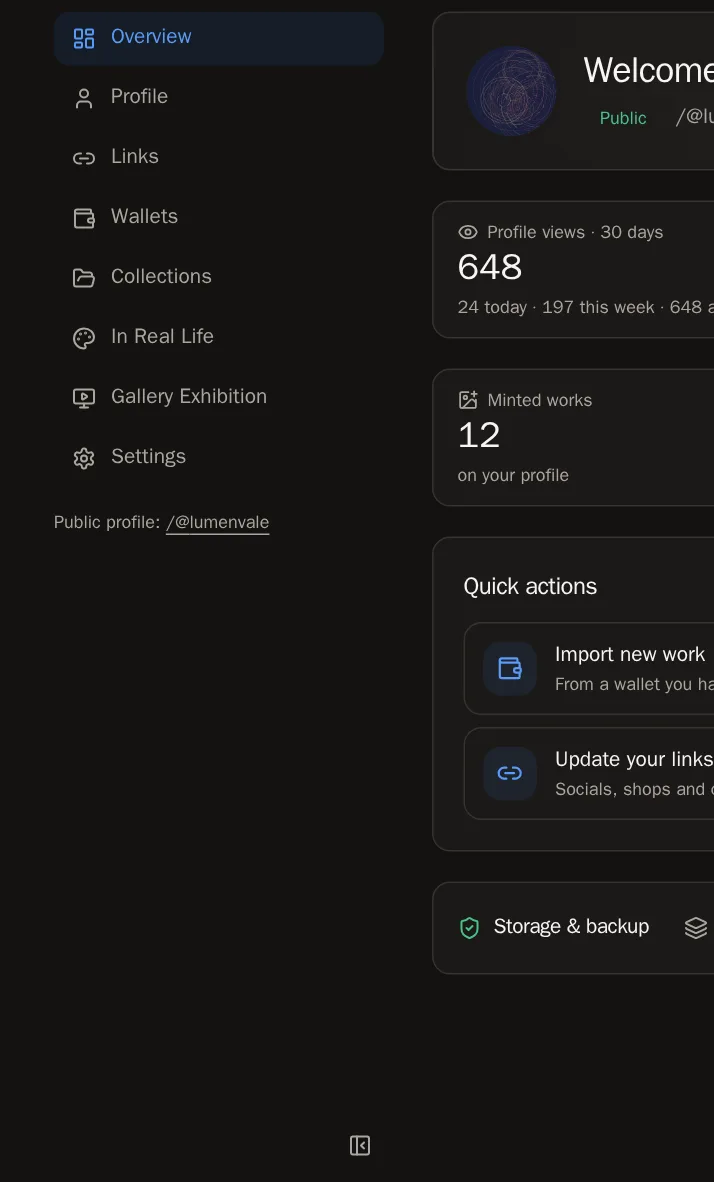This screenshot has width=714, height=1182.
Task: Open the /@lumenvale public profile link
Action: click(217, 522)
